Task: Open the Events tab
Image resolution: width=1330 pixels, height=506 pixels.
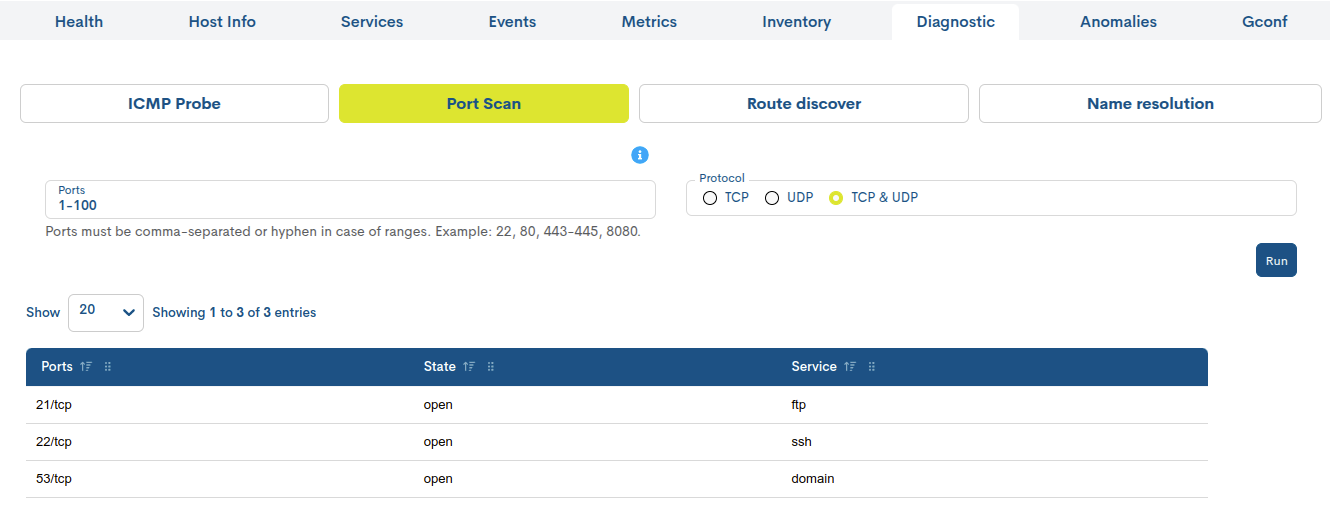Action: [512, 21]
